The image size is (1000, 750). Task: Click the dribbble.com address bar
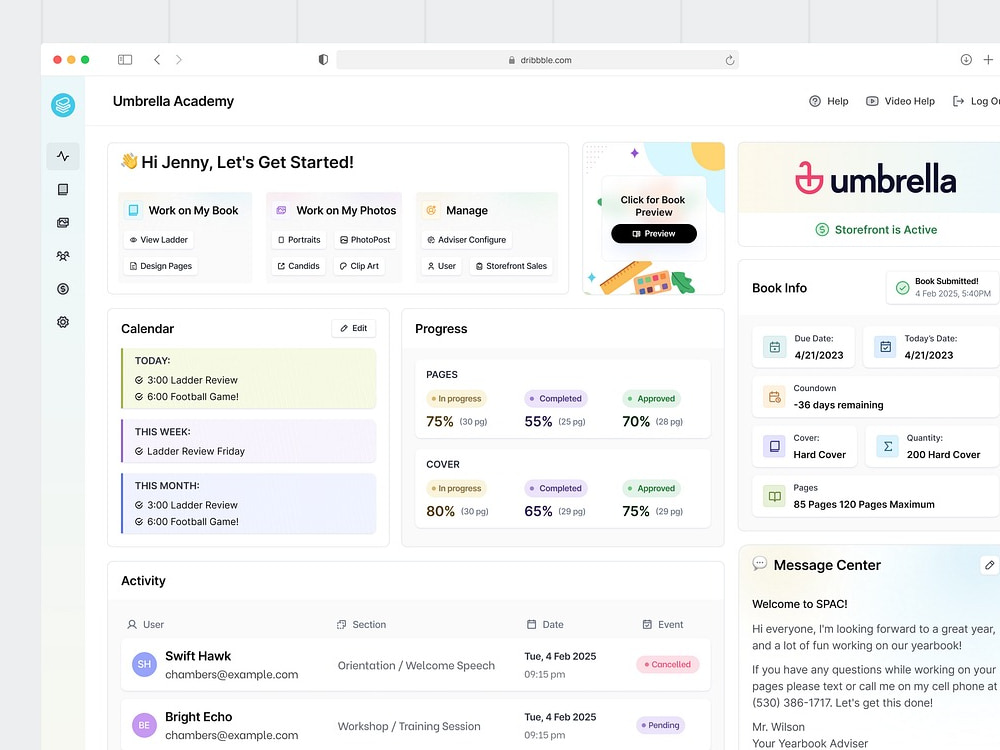tap(538, 60)
